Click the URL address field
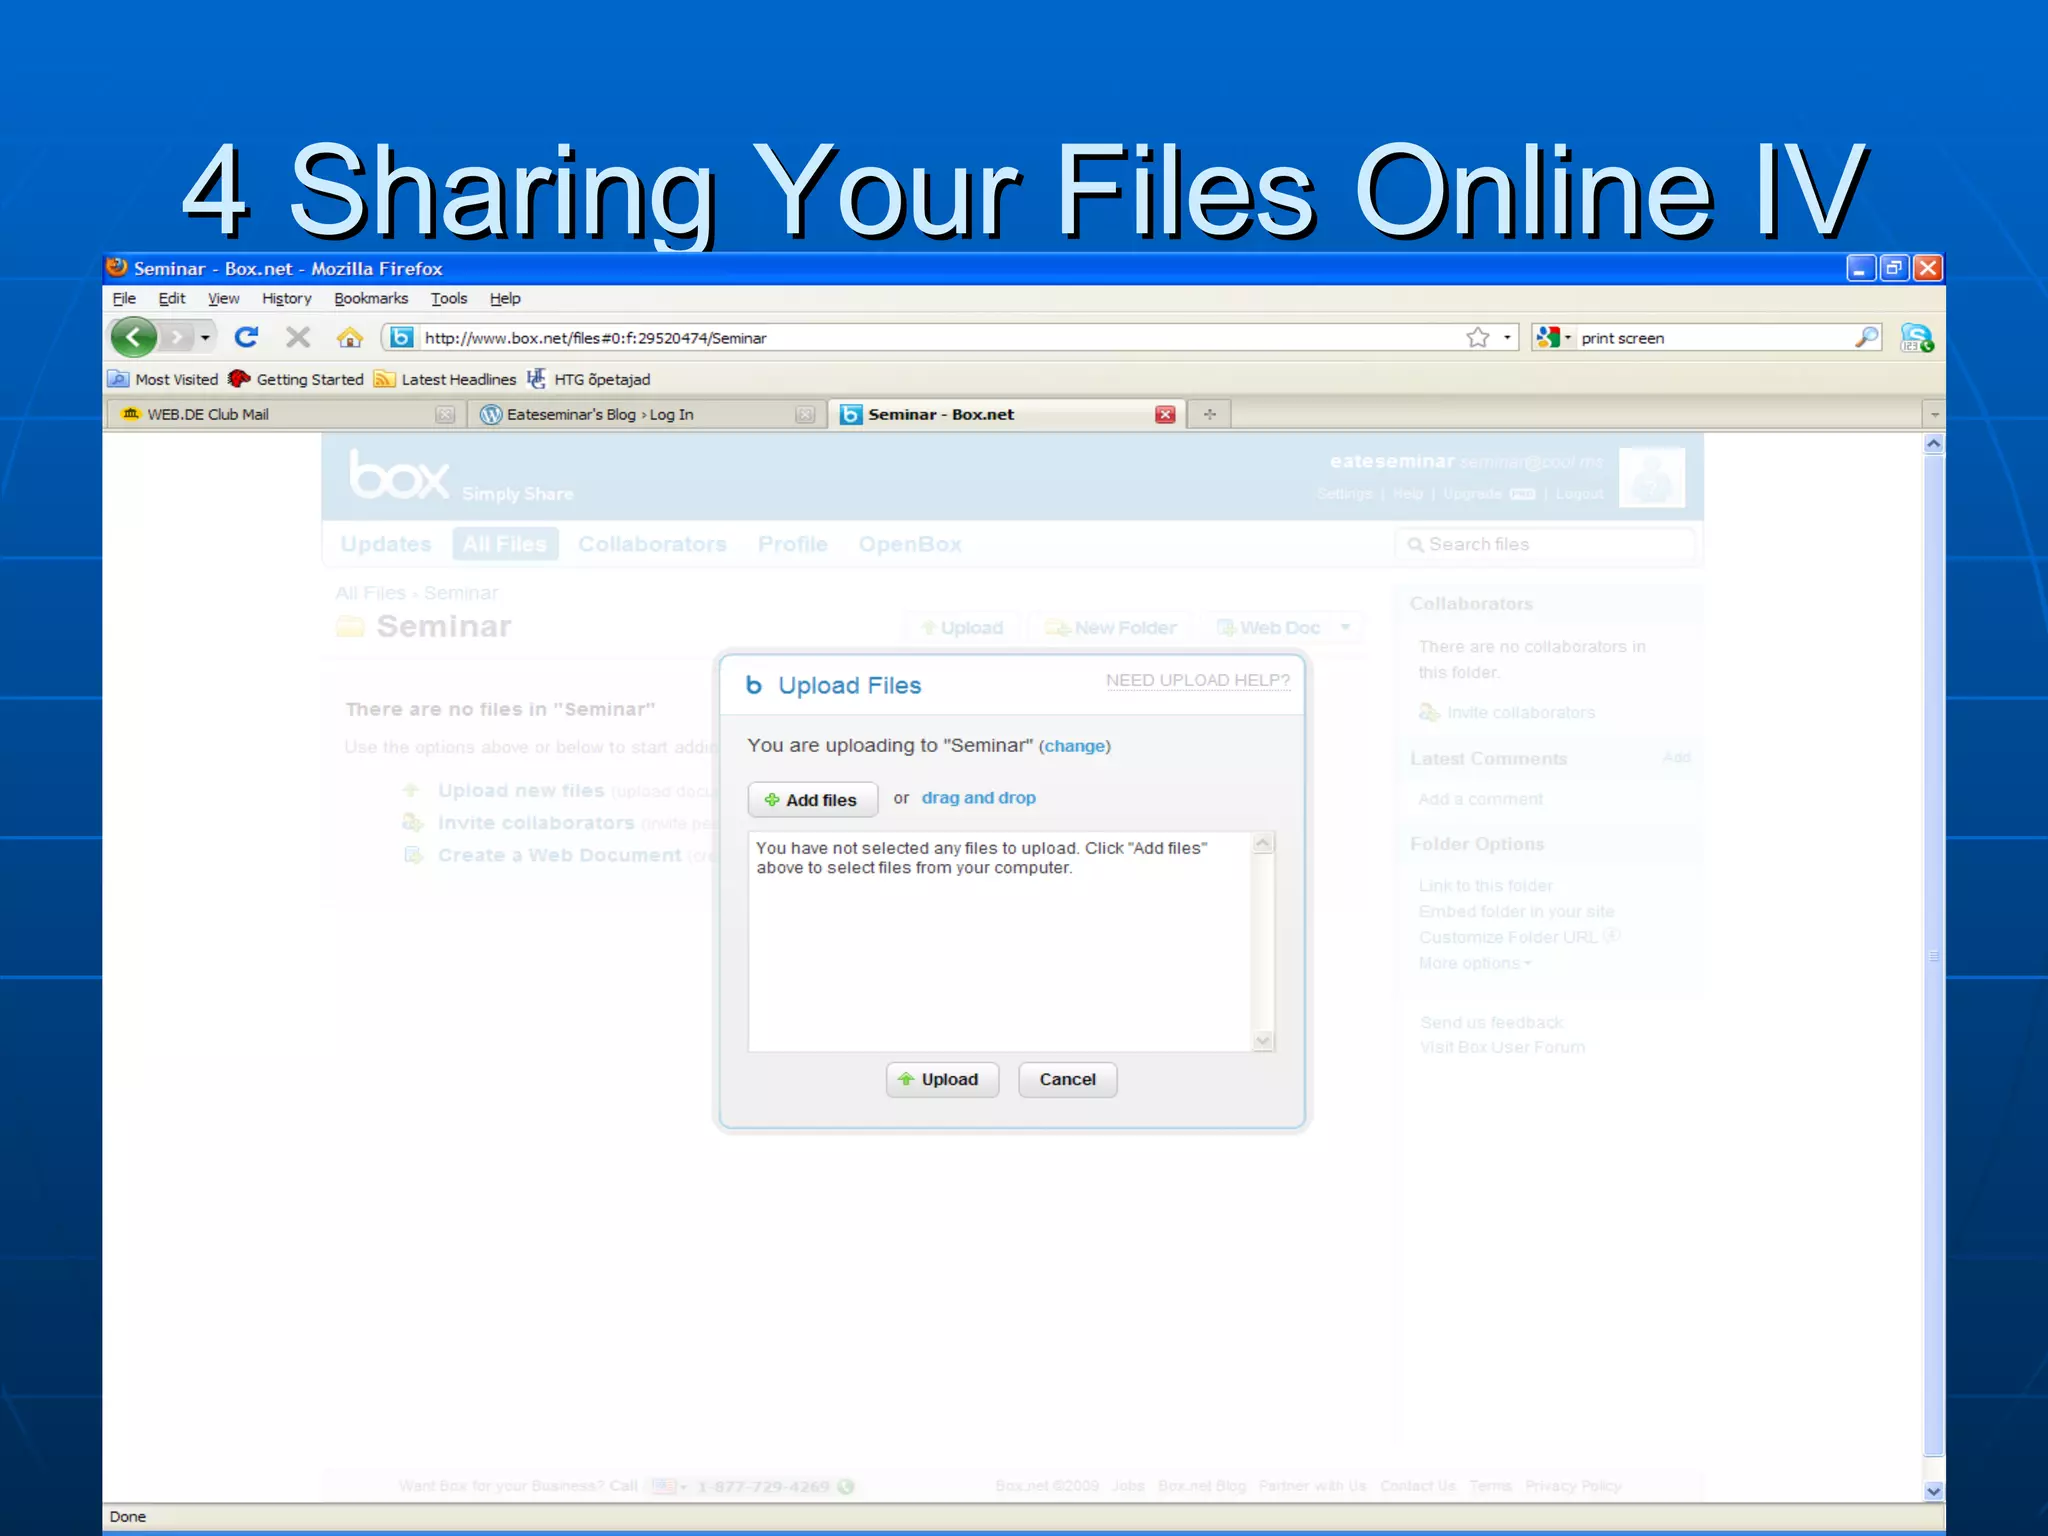Image resolution: width=2048 pixels, height=1536 pixels. 940,338
